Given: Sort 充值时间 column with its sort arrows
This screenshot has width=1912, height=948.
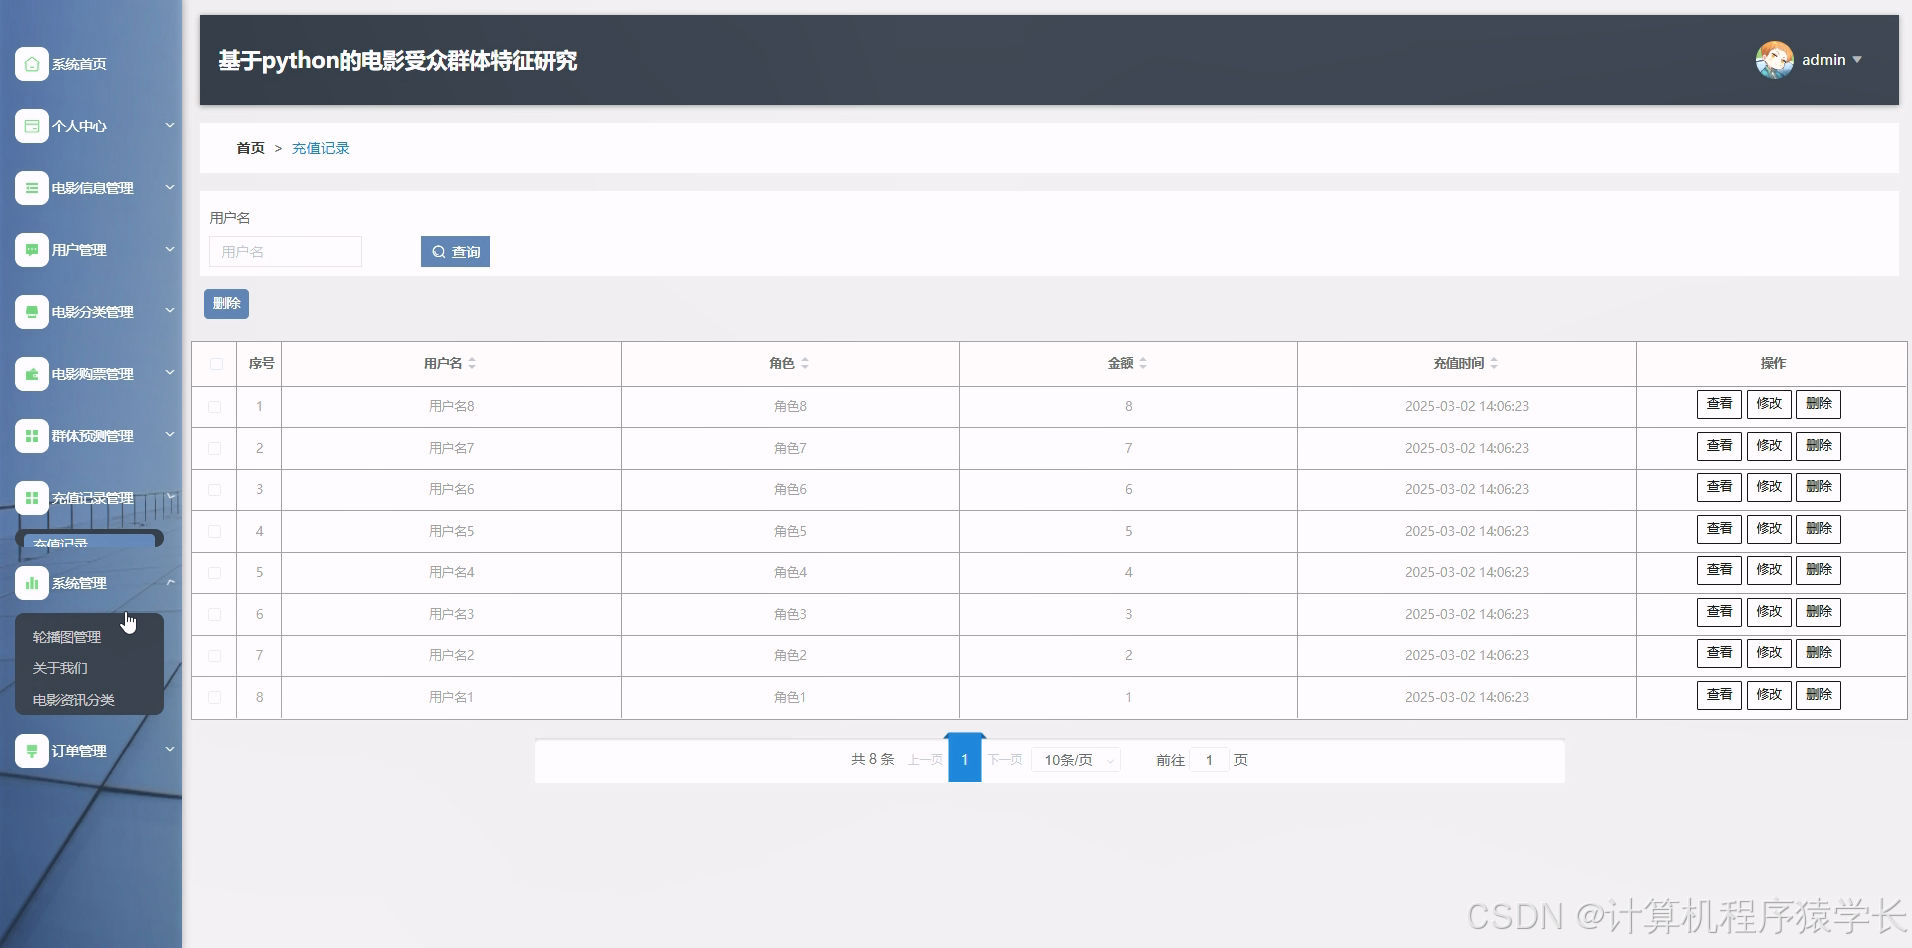Looking at the screenshot, I should point(1494,363).
